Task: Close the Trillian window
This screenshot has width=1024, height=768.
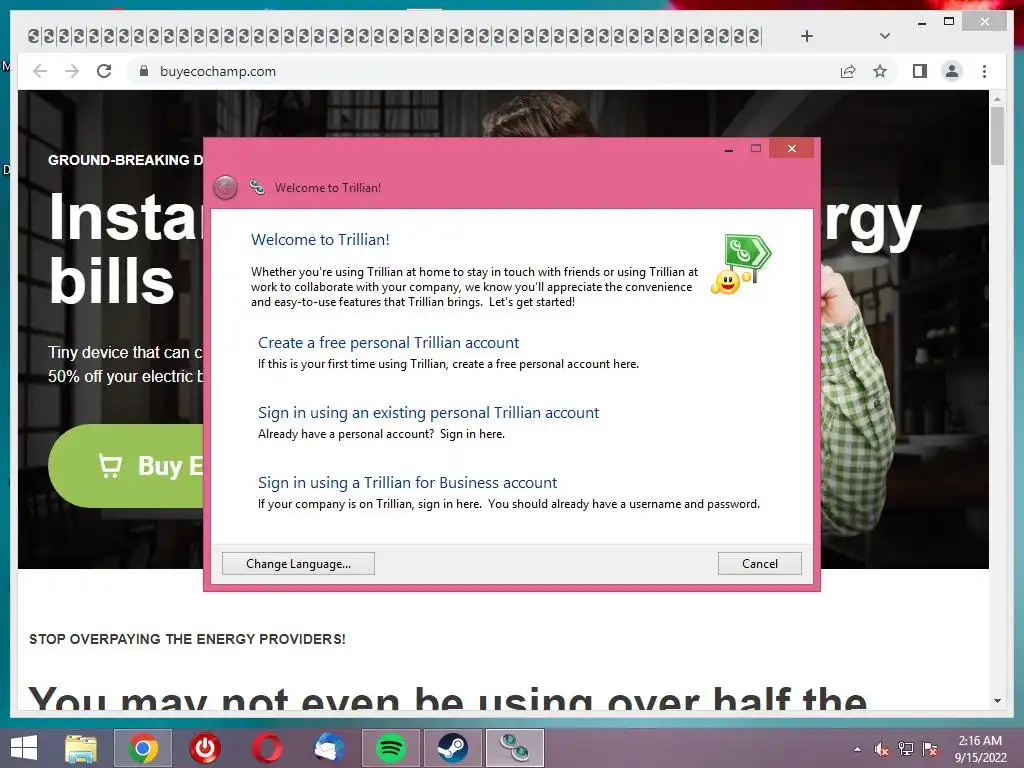Action: click(x=792, y=148)
